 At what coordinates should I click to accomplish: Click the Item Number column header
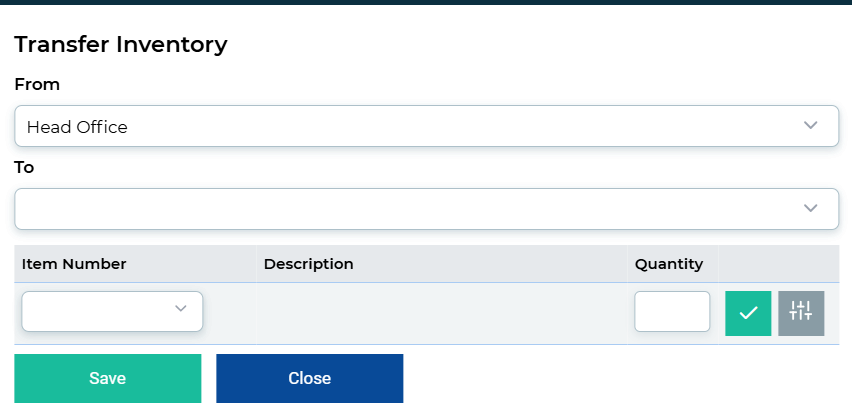pos(74,264)
